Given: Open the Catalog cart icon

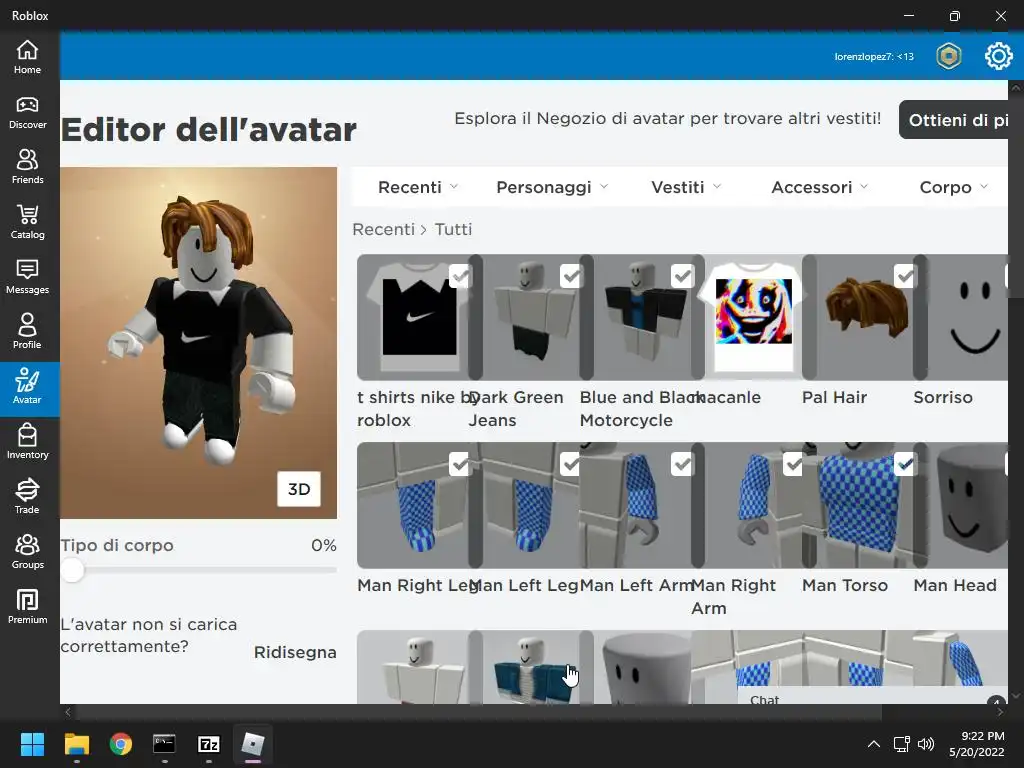Looking at the screenshot, I should click(27, 222).
